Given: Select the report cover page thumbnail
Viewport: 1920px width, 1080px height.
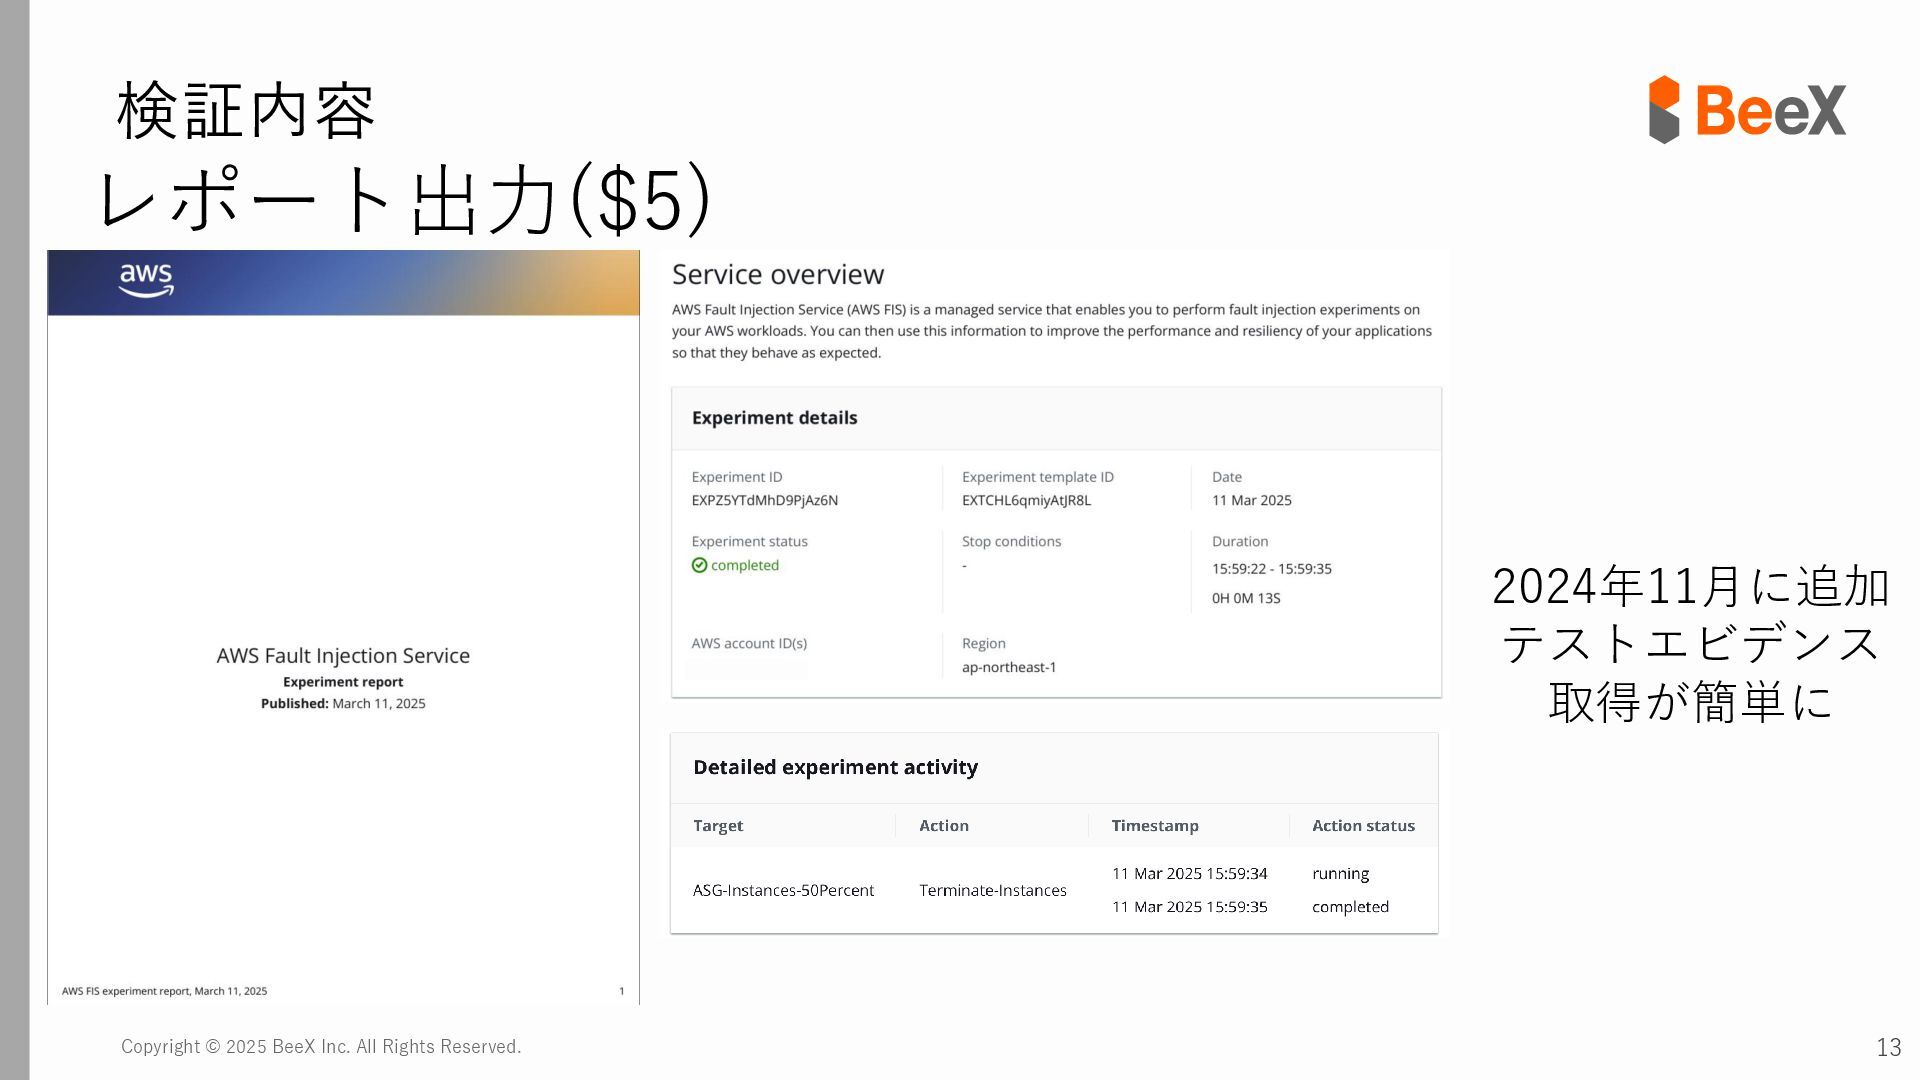Looking at the screenshot, I should click(x=343, y=627).
